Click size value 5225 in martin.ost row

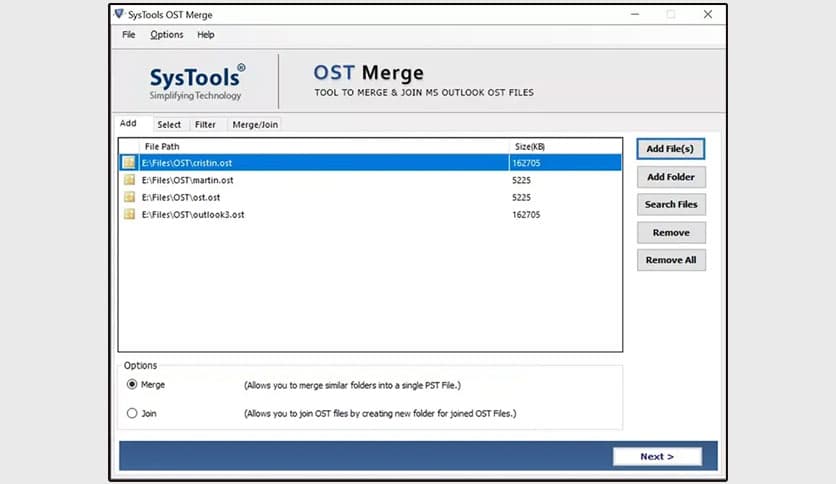[521, 180]
